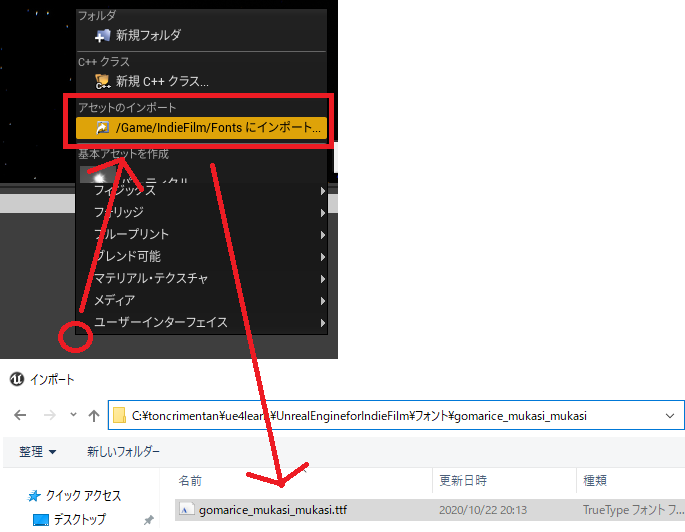The height and width of the screenshot is (532, 685).
Task: Open the 整理 organize dropdown
Action: pos(38,452)
